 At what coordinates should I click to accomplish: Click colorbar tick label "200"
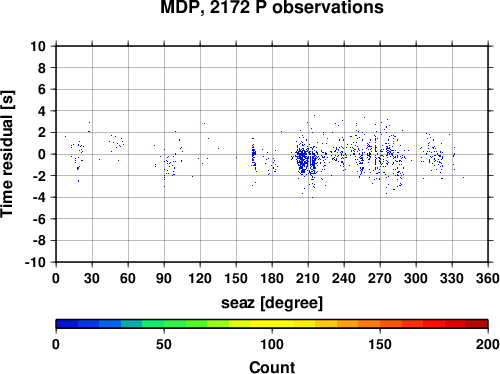point(488,344)
